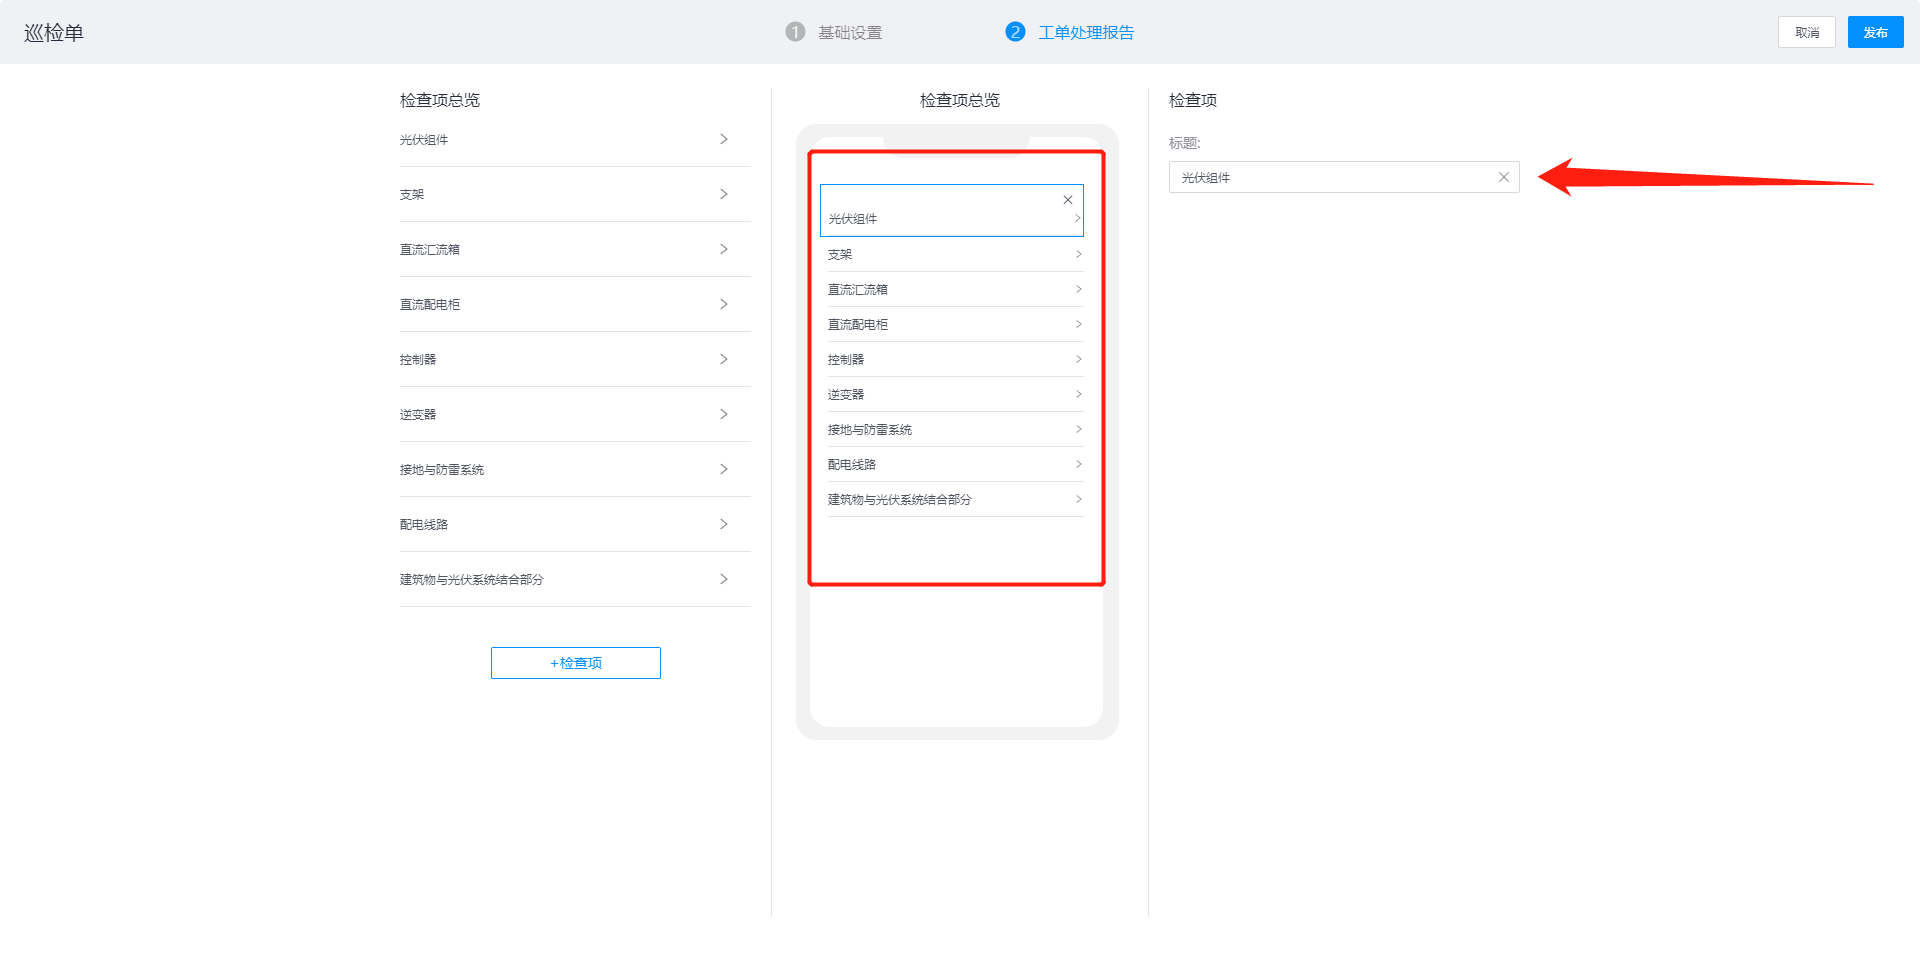Clear the 标题 input using its X icon
The image size is (1920, 961).
(1503, 177)
